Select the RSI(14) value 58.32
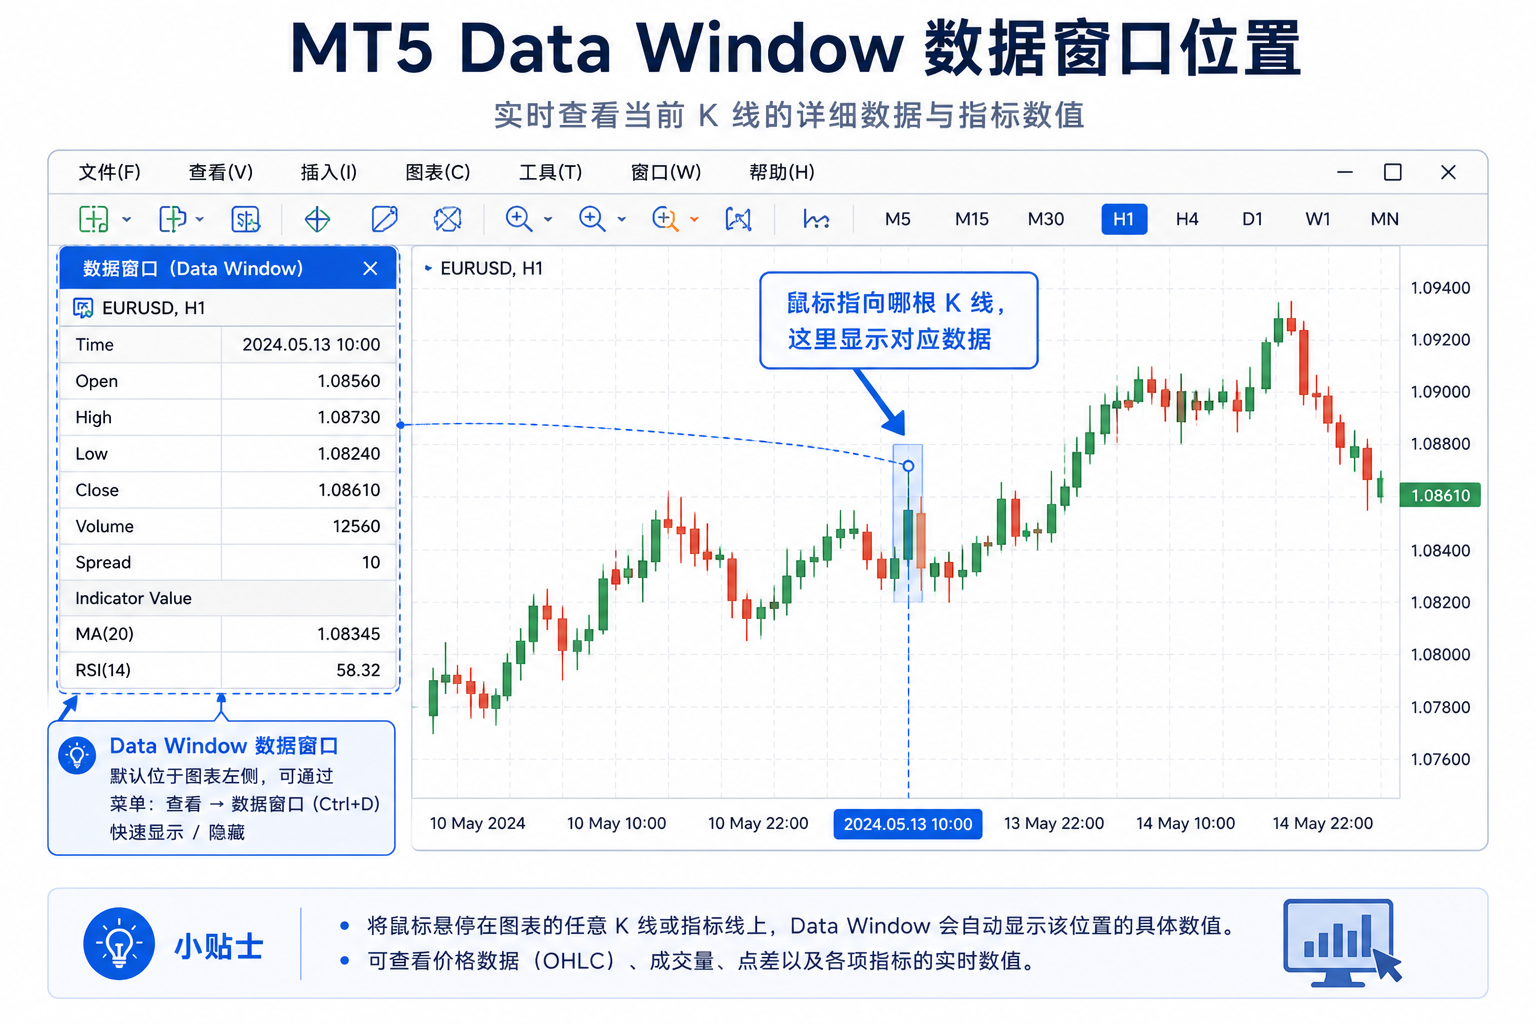This screenshot has width=1536, height=1024. (358, 670)
